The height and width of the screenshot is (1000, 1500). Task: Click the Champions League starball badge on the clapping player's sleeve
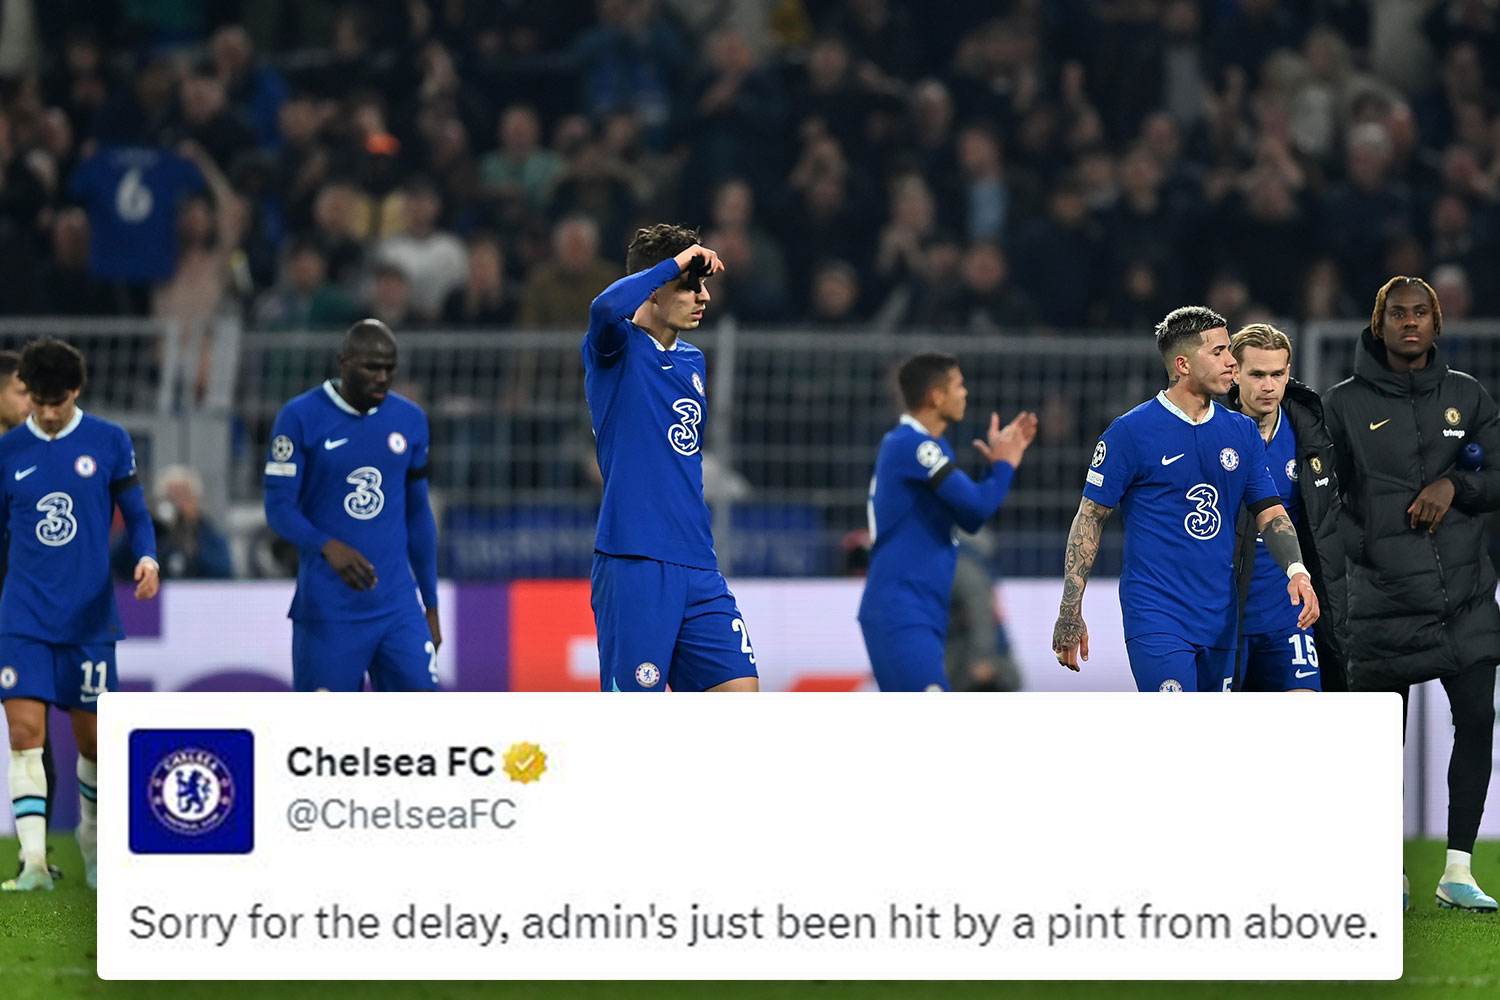coord(930,455)
